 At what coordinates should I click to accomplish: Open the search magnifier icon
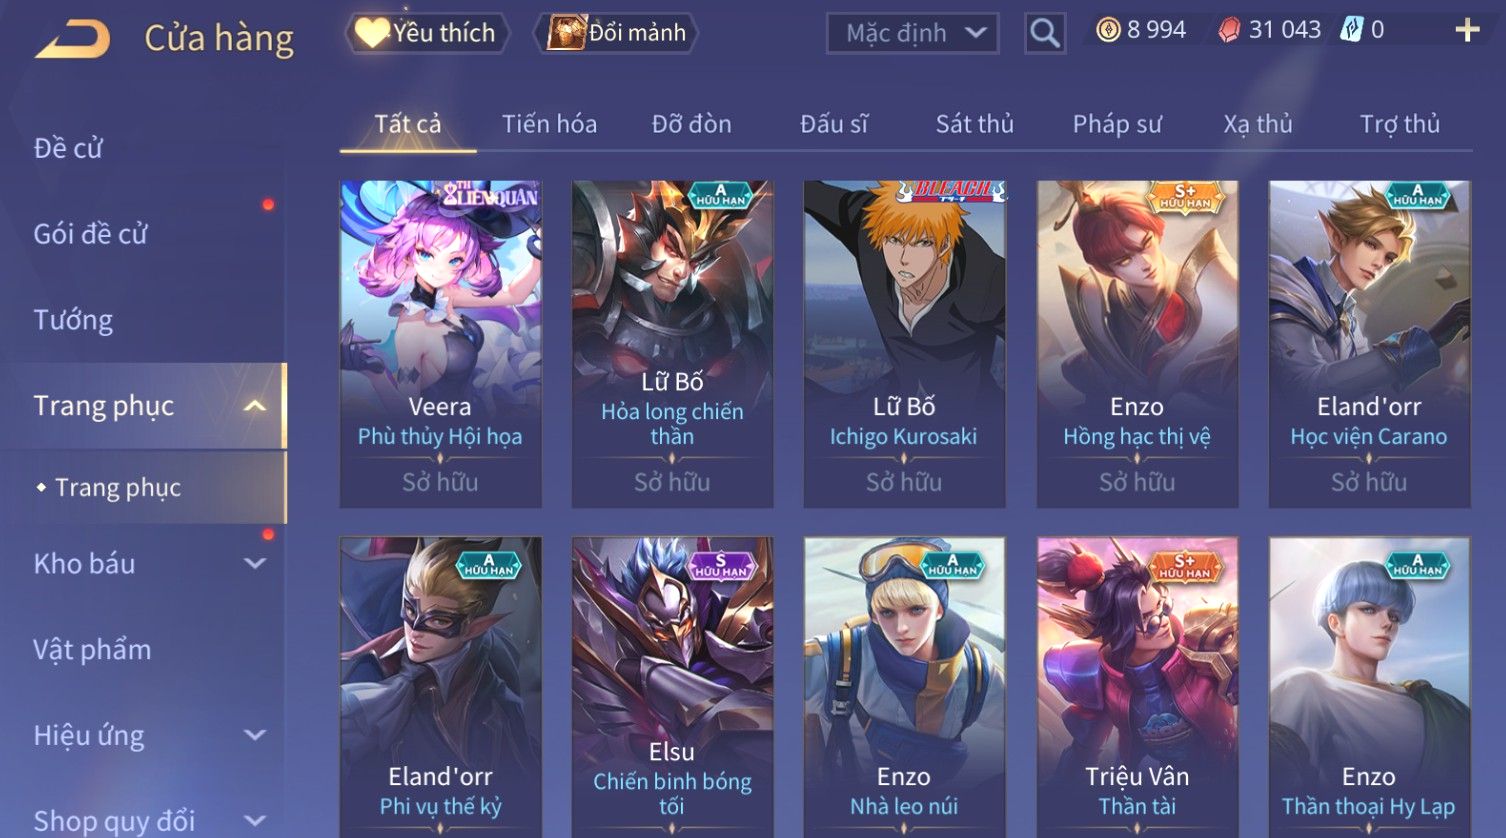[1045, 33]
